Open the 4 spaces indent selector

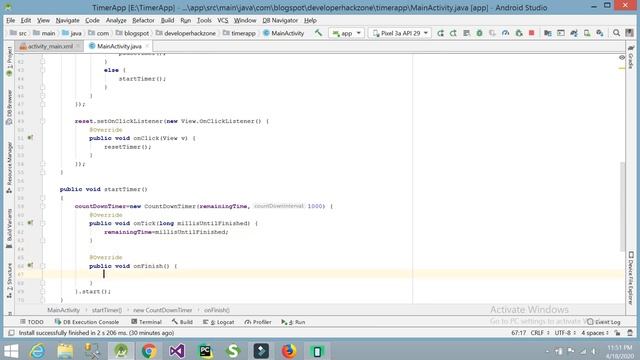point(595,333)
